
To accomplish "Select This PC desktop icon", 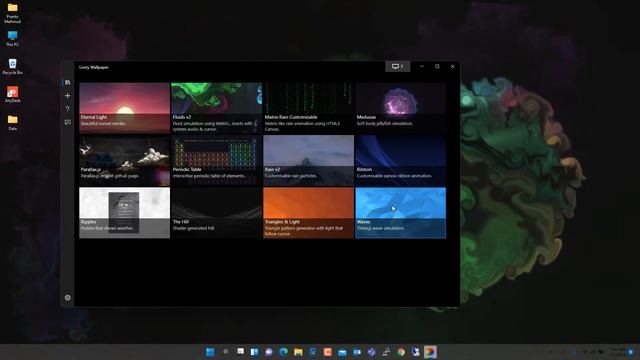I will [x=13, y=39].
